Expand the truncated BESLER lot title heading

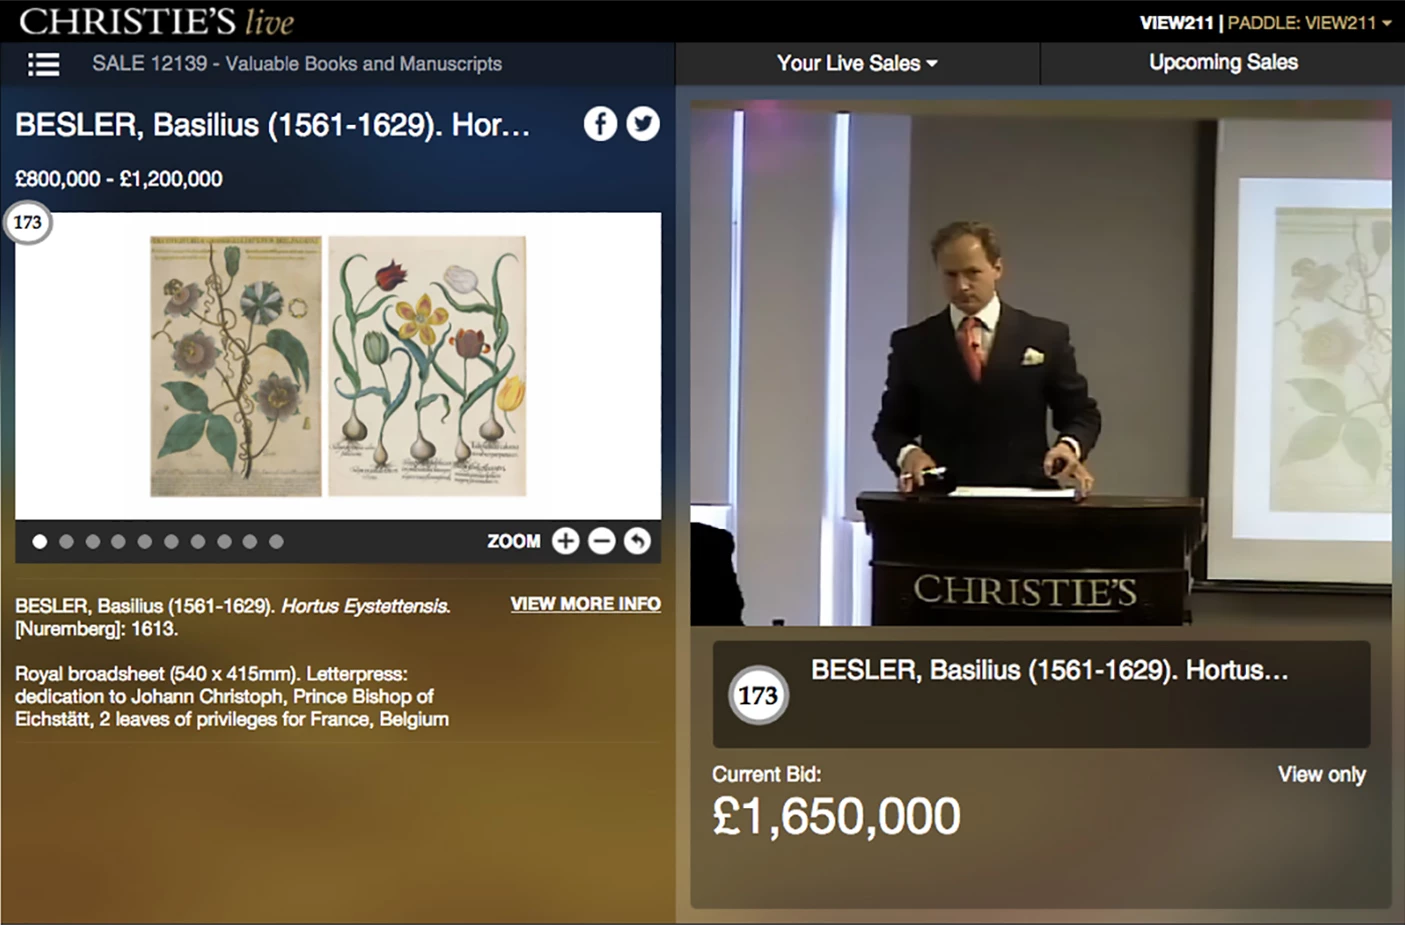(x=272, y=125)
